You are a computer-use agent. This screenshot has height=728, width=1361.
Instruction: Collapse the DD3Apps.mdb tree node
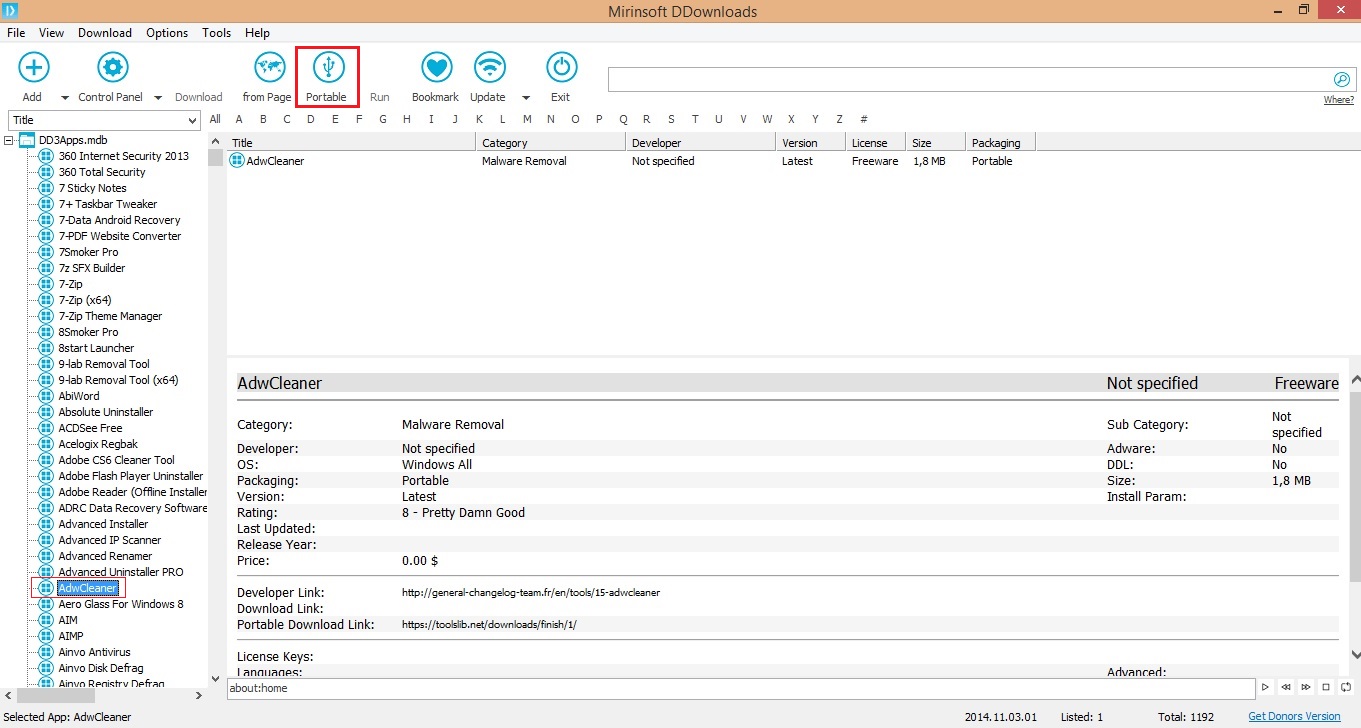9,141
